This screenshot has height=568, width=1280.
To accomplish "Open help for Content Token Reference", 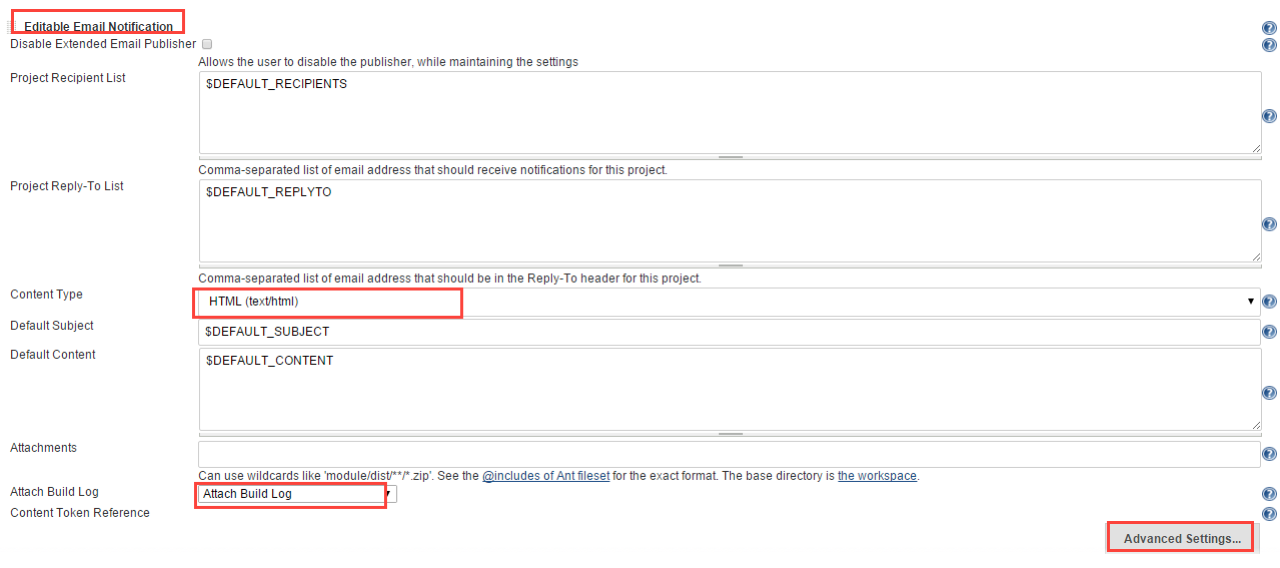I will 1269,514.
